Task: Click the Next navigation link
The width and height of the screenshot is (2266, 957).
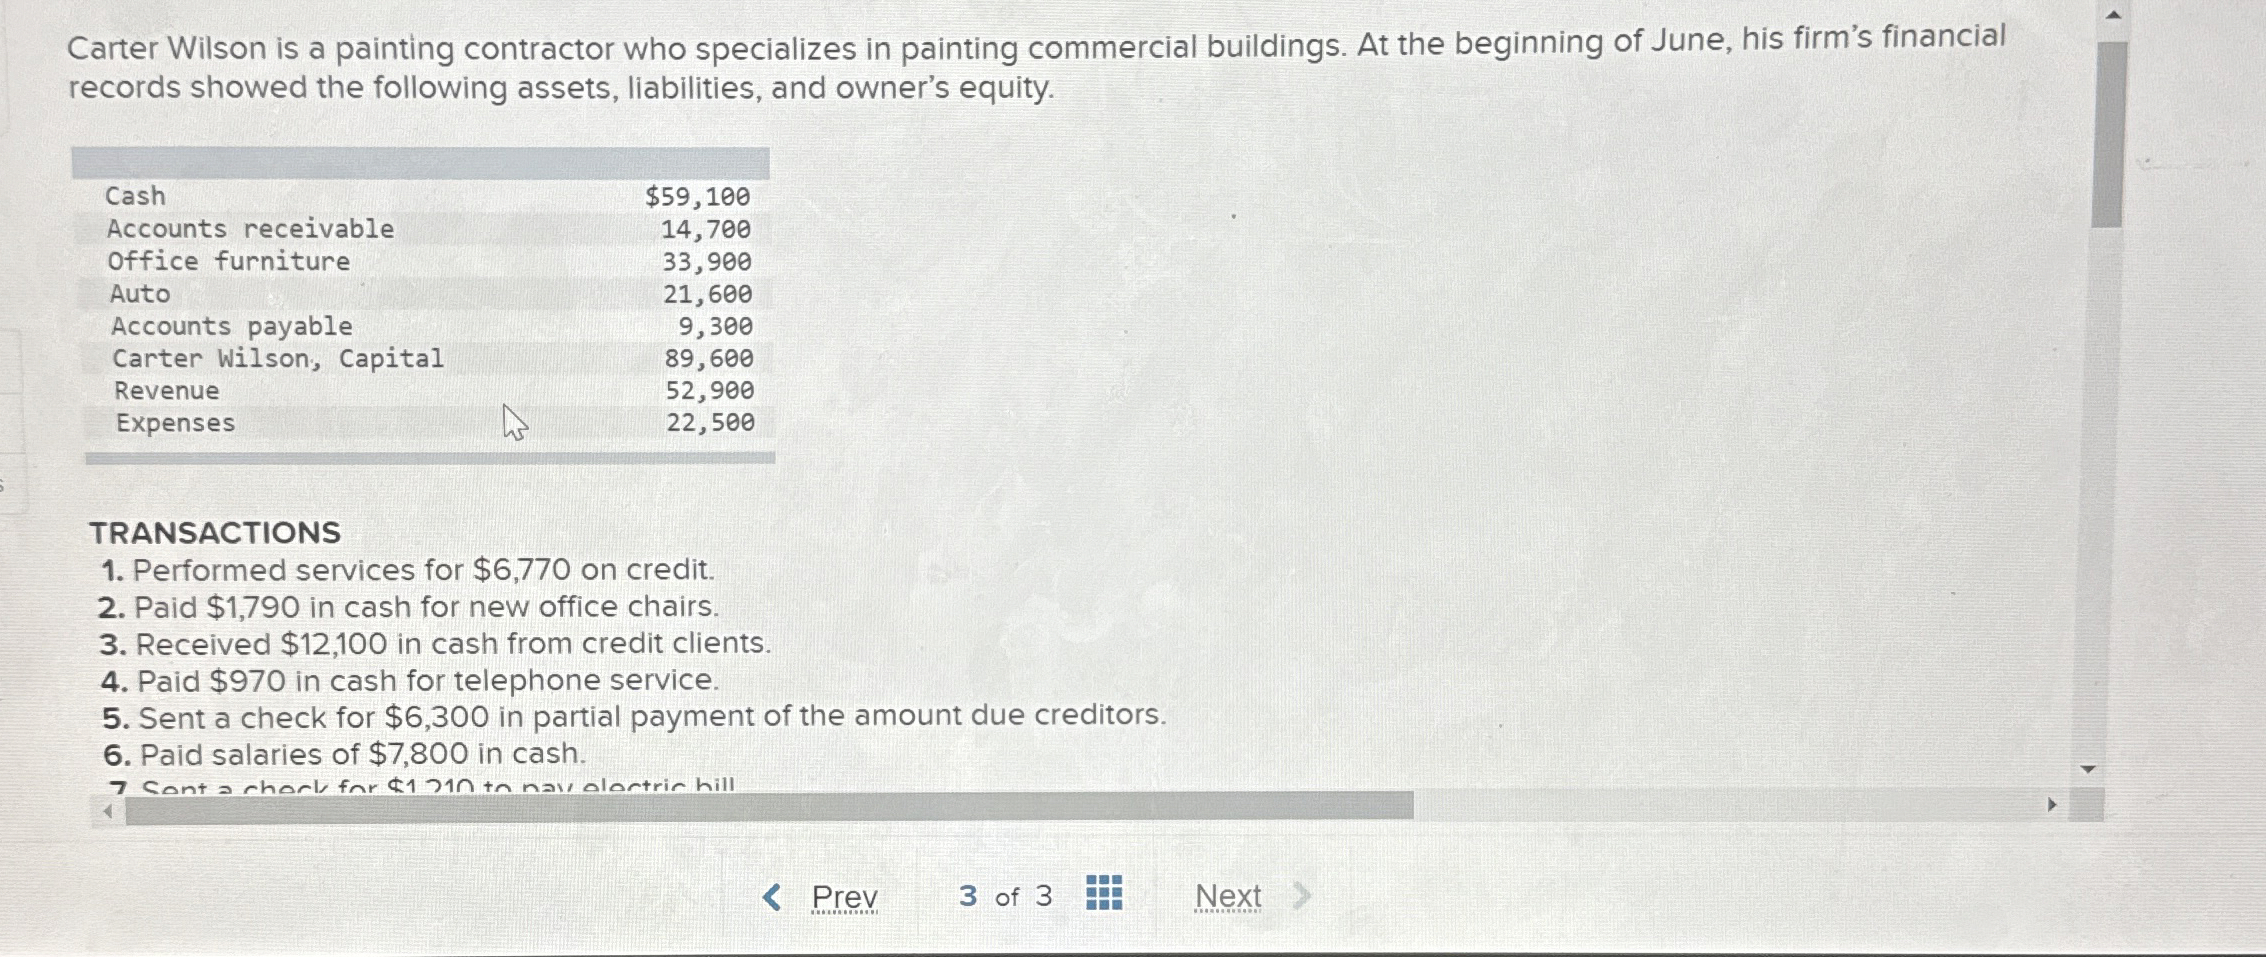Action: (x=1228, y=895)
